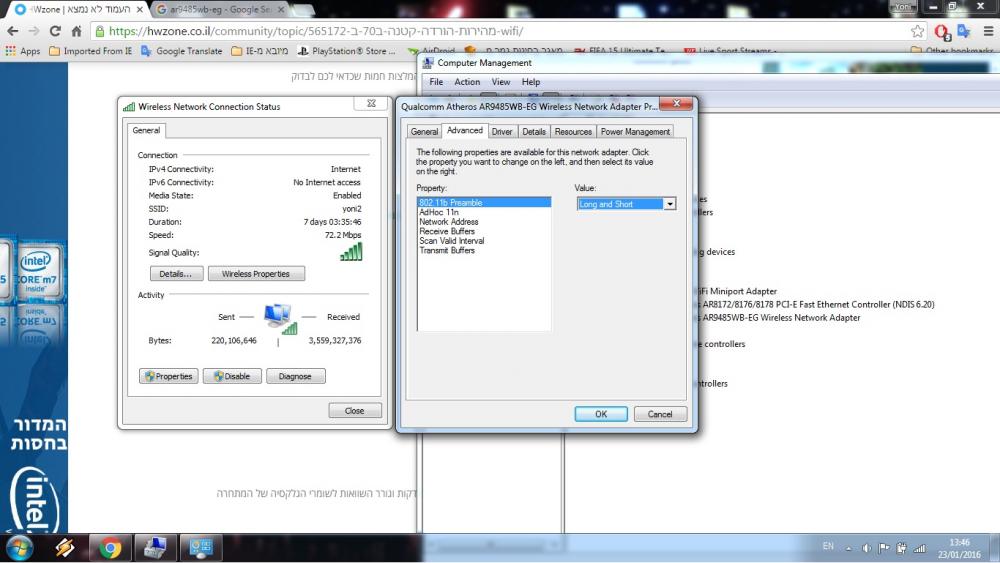Open the volume speaker tray icon
The image size is (1000, 563).
[x=866, y=548]
